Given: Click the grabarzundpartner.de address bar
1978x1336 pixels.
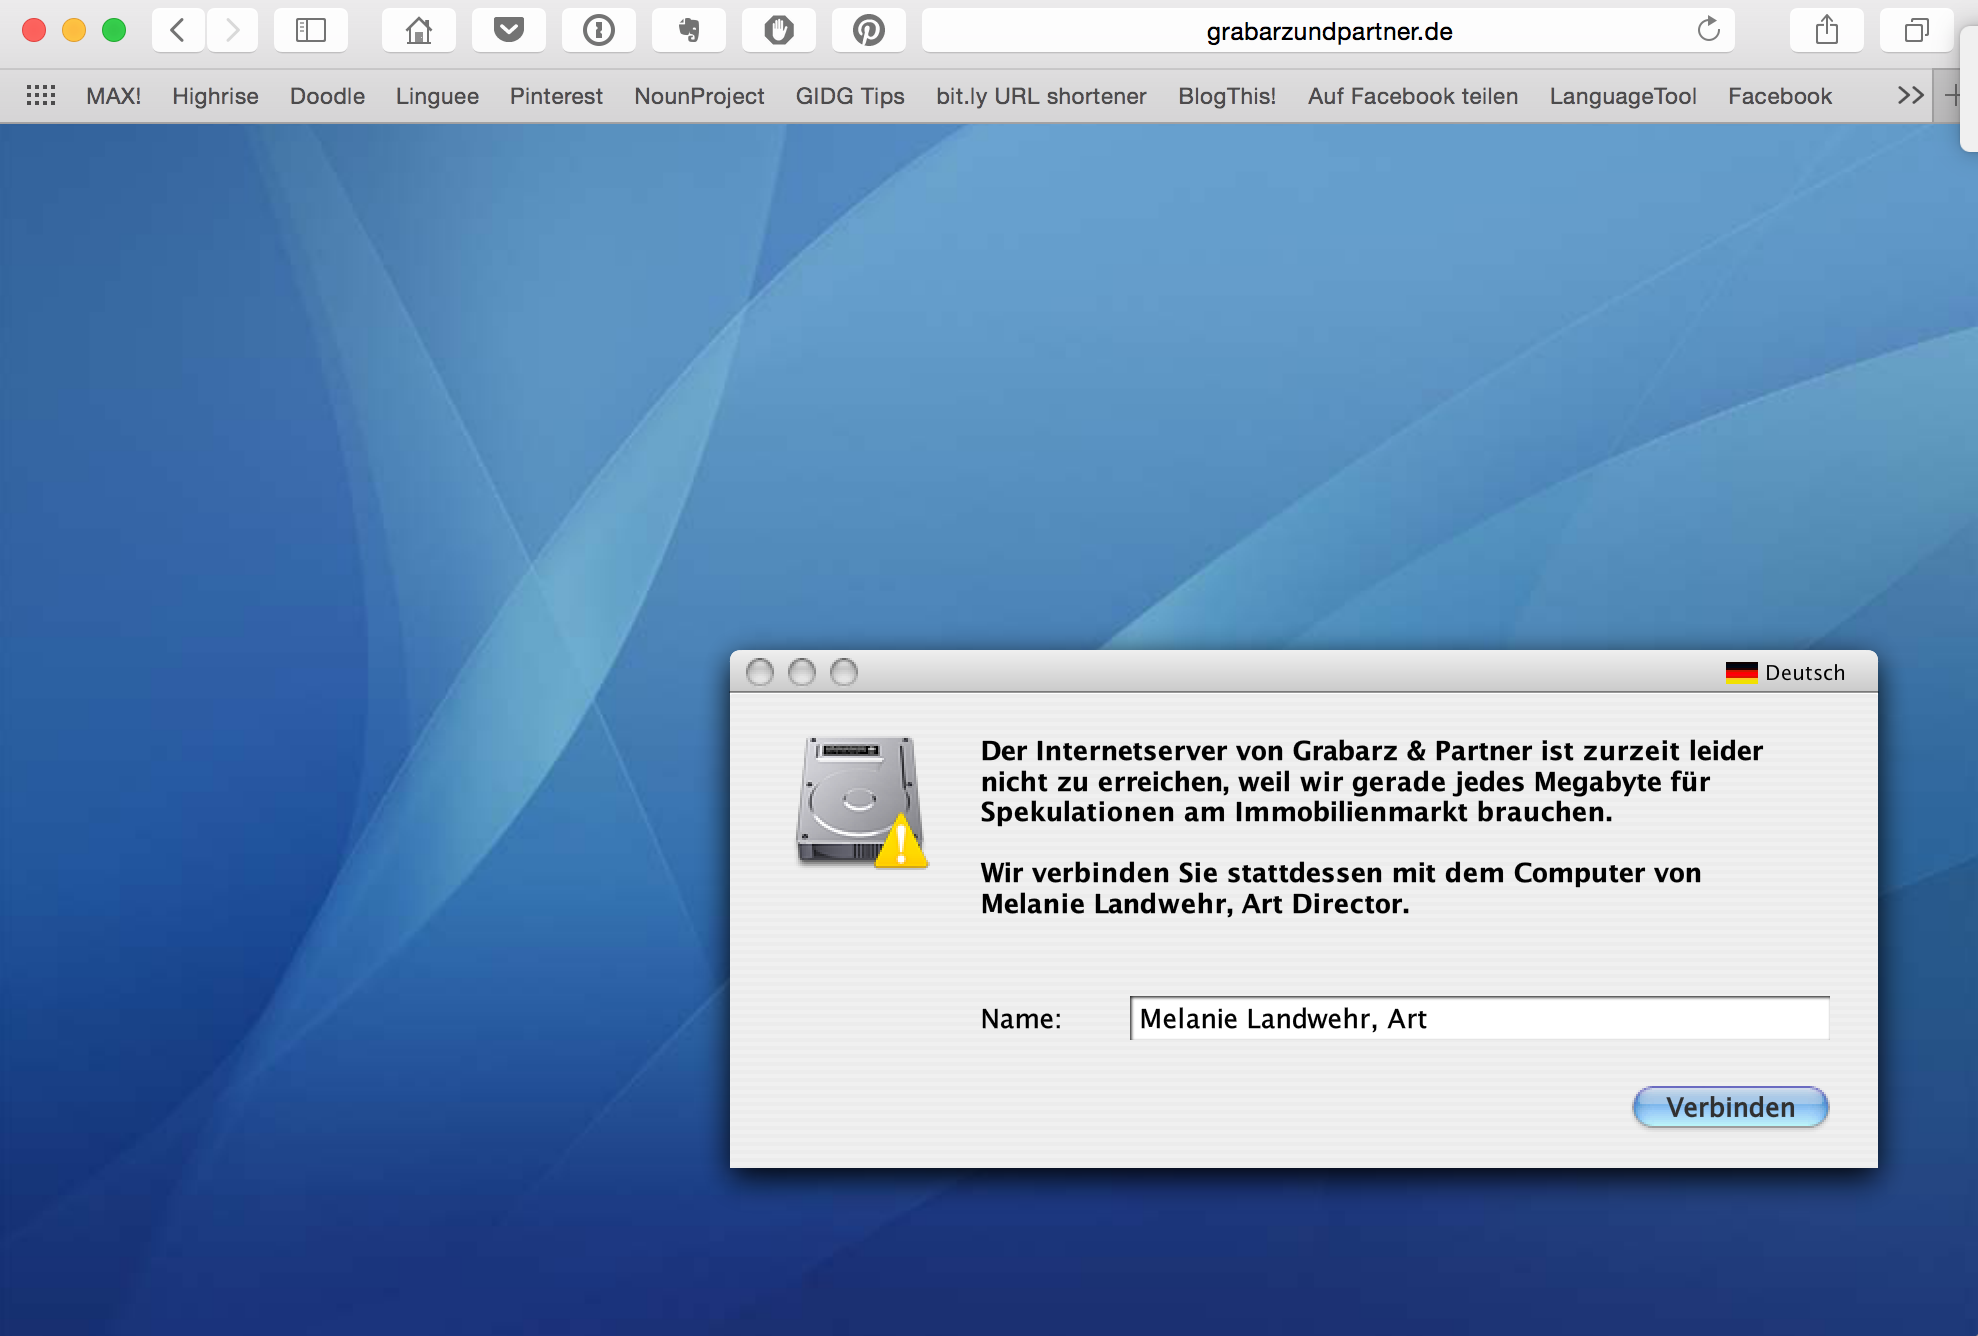Looking at the screenshot, I should 1328,31.
